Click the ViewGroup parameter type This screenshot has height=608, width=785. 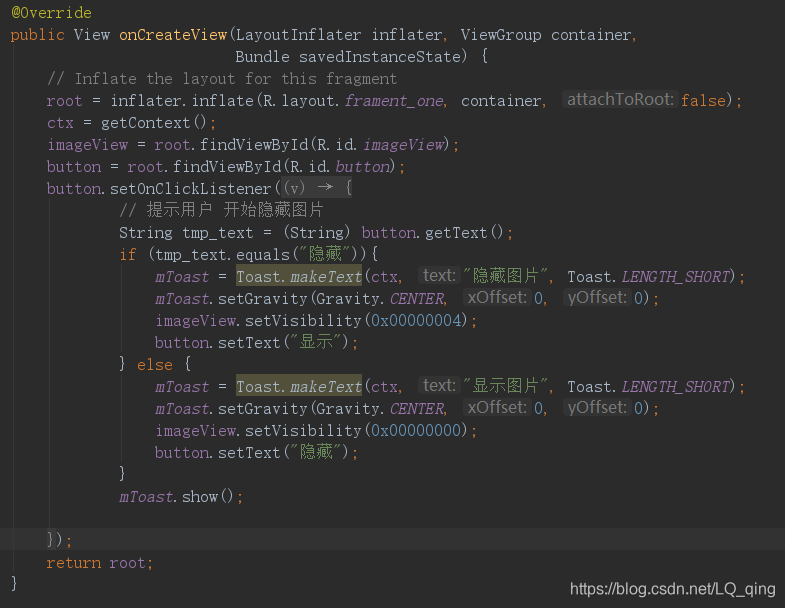501,35
